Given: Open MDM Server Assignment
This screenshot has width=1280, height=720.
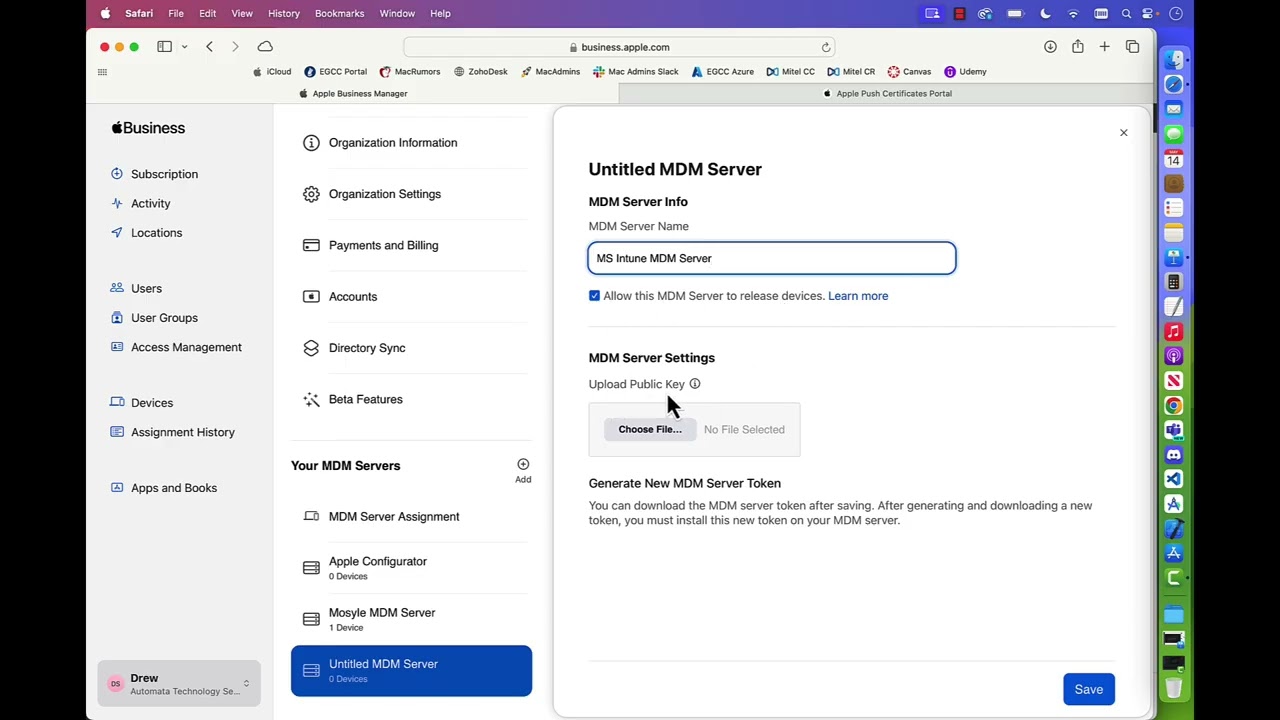Looking at the screenshot, I should coord(411,517).
